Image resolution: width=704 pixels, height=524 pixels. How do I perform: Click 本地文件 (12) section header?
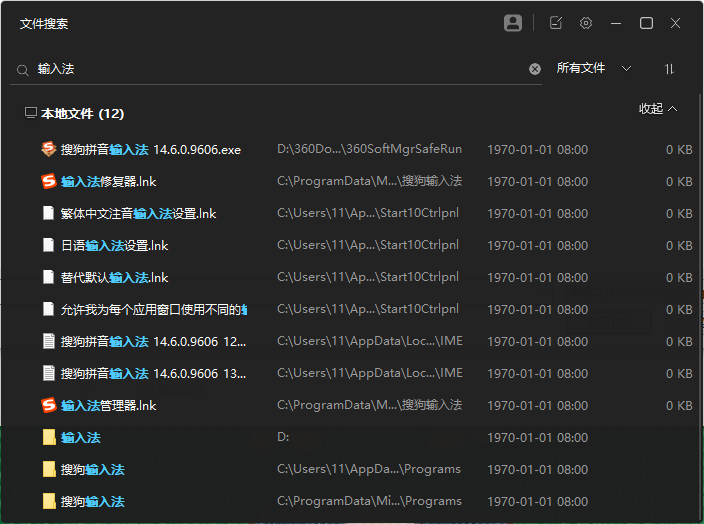[82, 113]
